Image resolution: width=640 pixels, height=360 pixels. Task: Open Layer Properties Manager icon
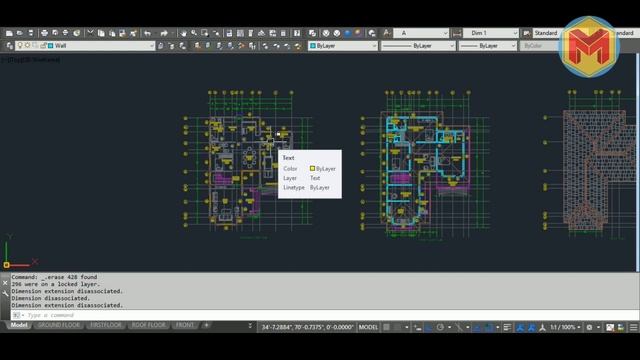pos(9,46)
